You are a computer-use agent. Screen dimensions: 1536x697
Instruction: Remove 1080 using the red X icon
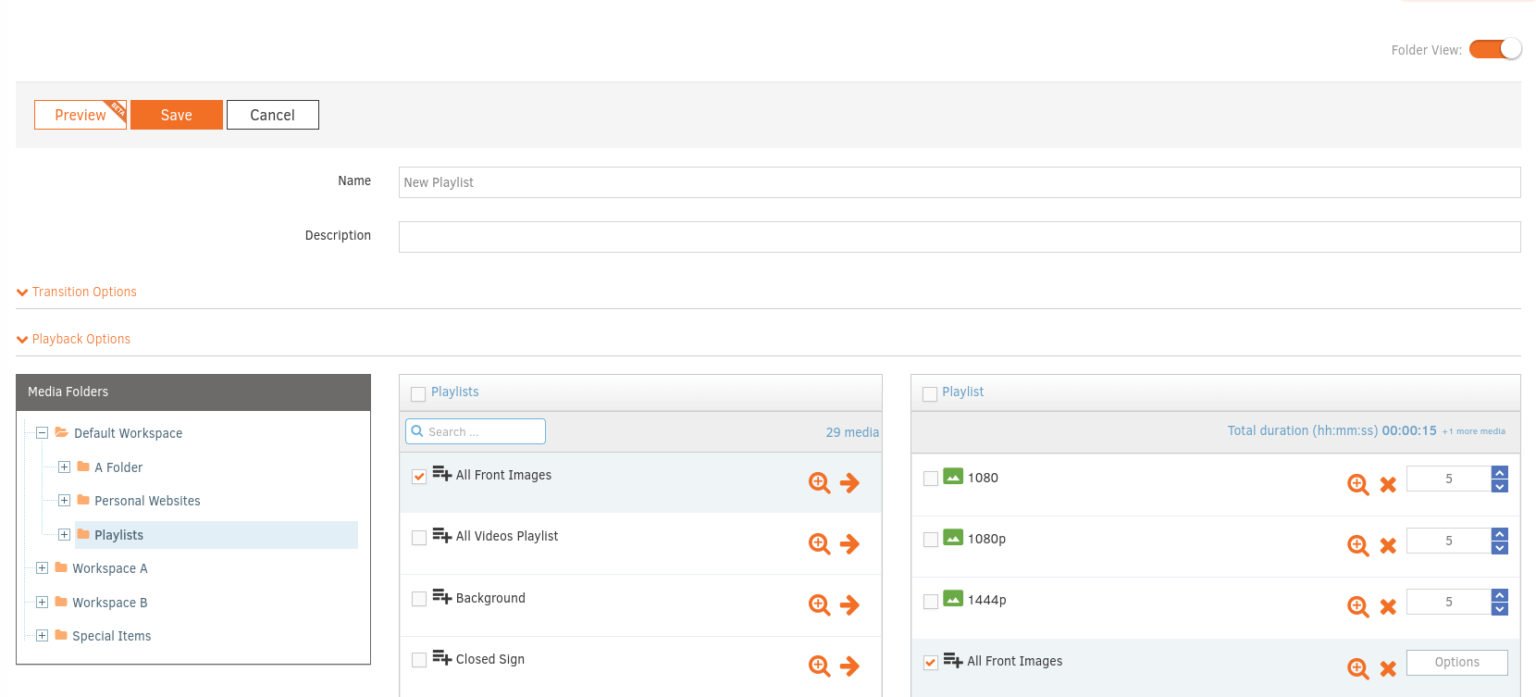(1388, 484)
